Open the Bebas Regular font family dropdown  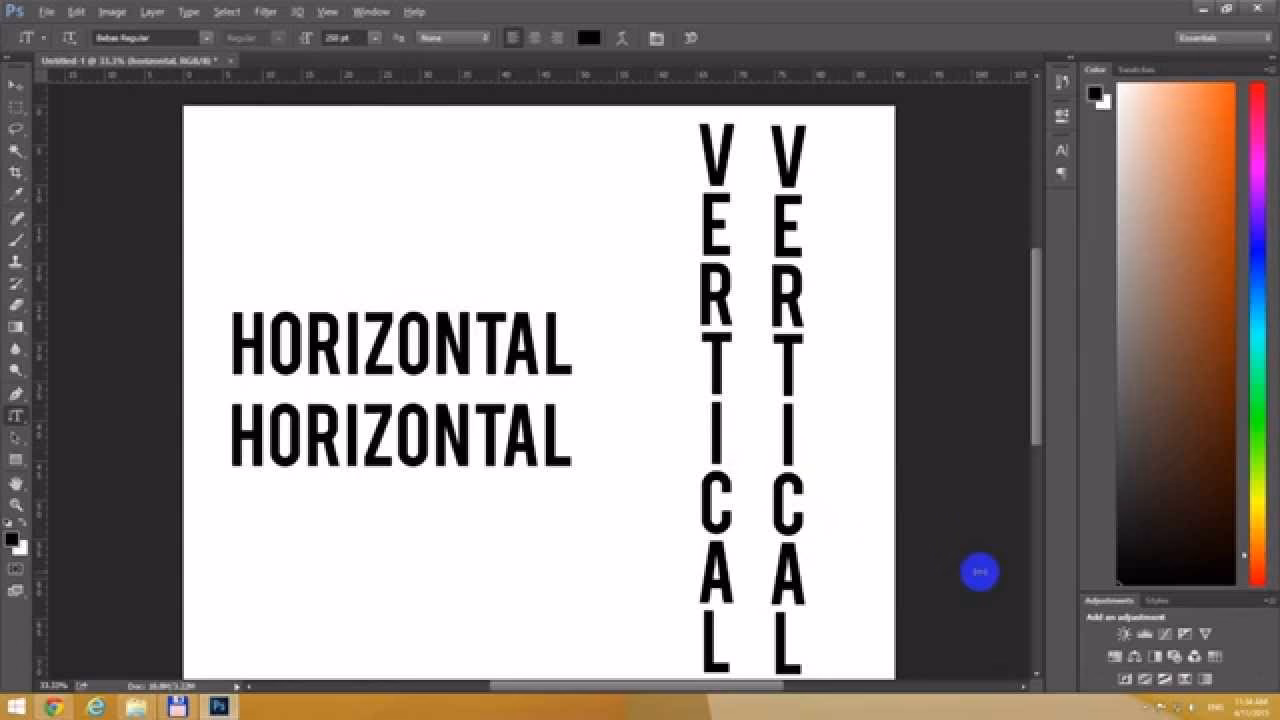pos(206,38)
